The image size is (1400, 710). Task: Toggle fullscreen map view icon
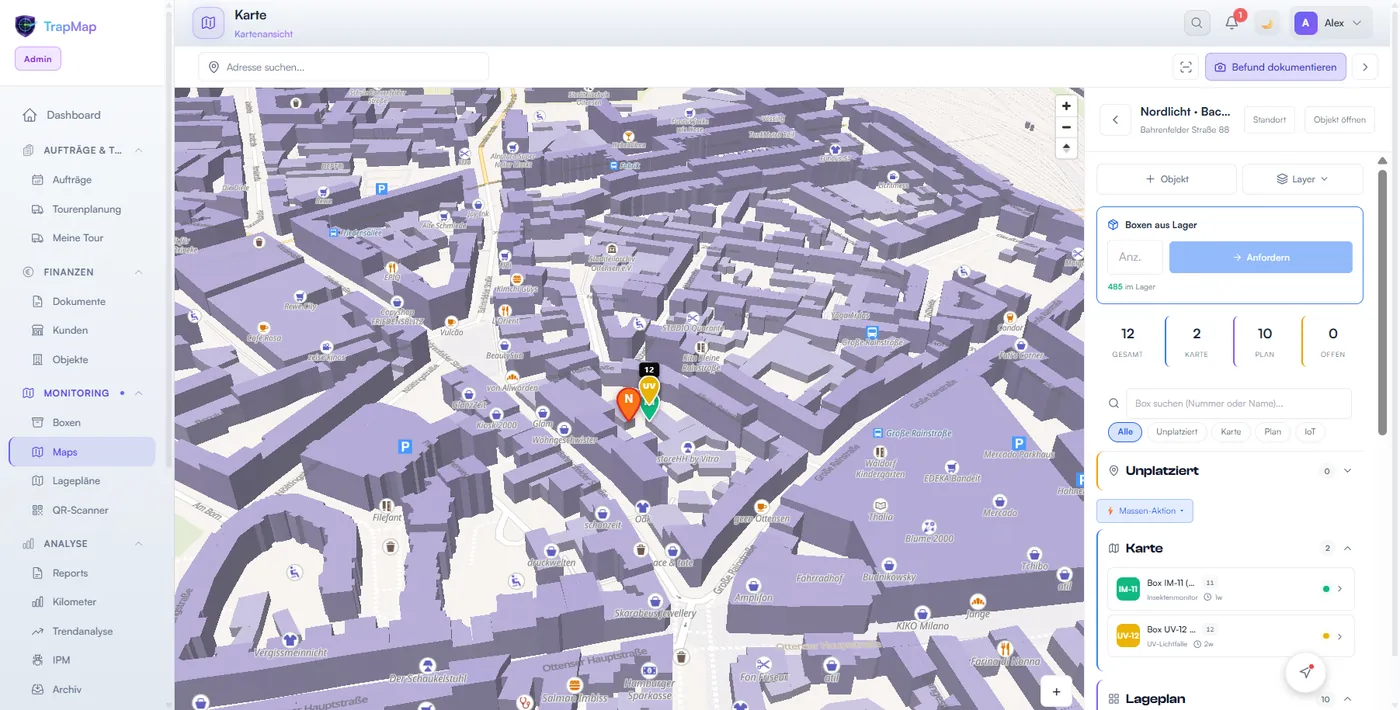coord(1186,67)
